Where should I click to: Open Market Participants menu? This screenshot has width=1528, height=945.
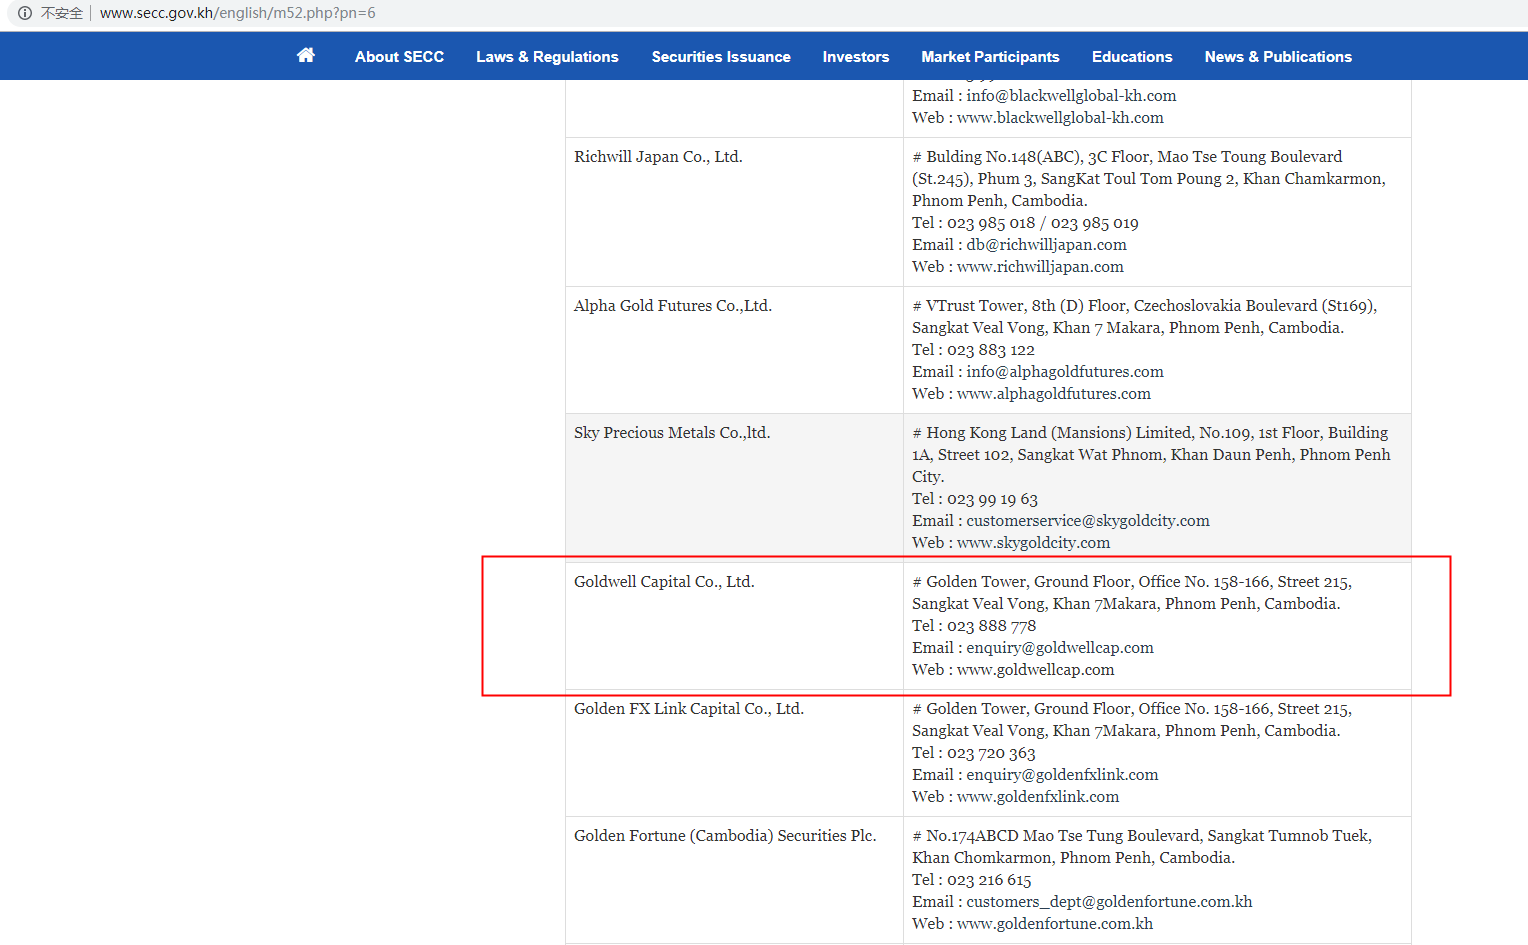pos(990,57)
